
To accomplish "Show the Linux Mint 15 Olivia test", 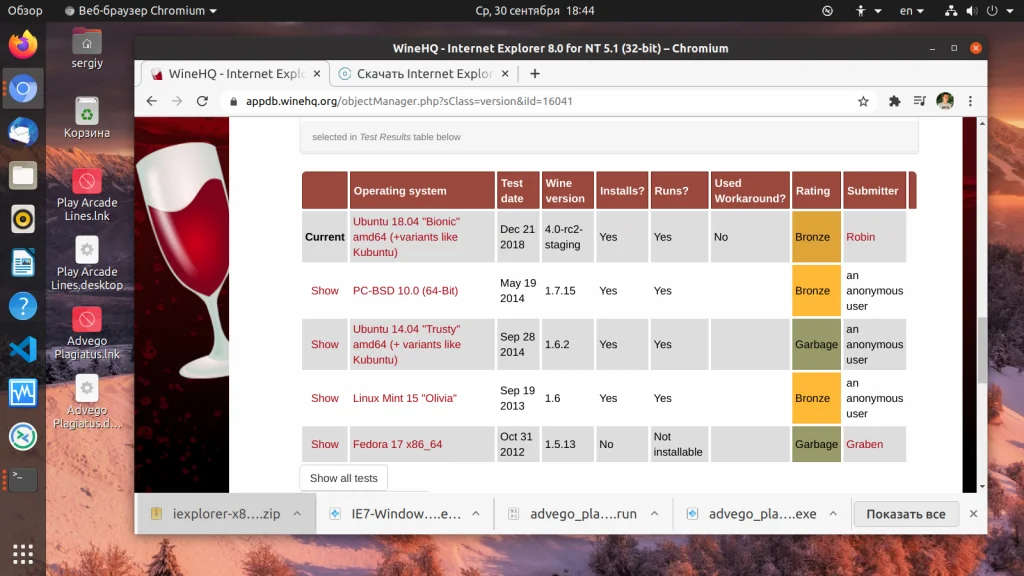I will tap(325, 398).
